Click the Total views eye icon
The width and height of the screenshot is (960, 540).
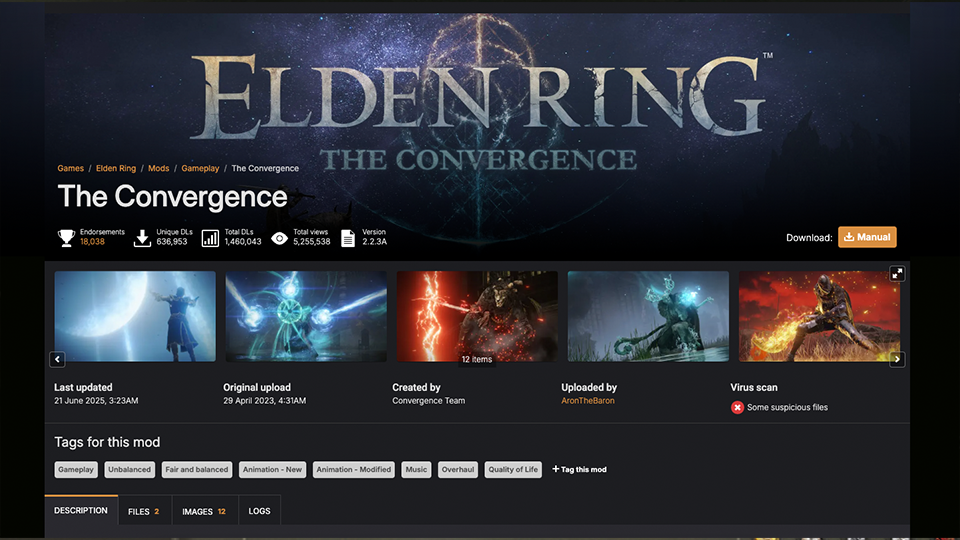279,238
